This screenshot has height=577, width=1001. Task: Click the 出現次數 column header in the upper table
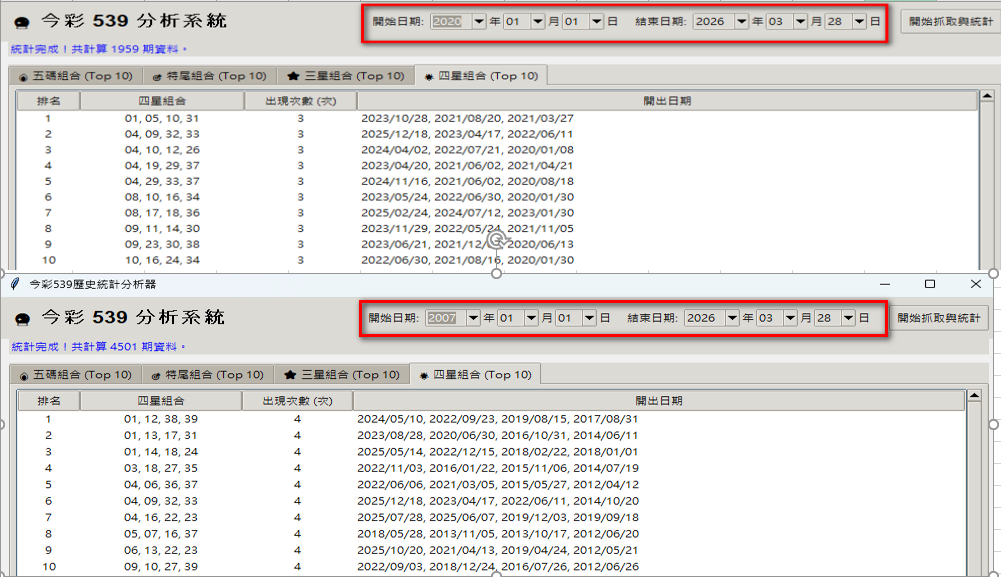(x=300, y=101)
